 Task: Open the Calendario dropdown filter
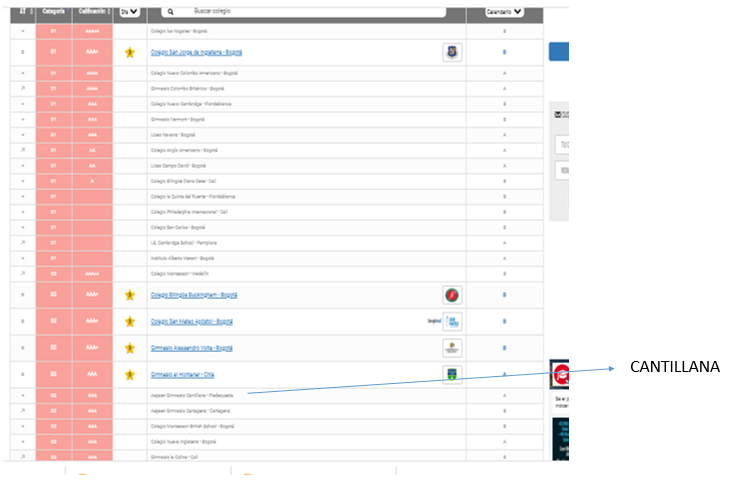tap(504, 12)
